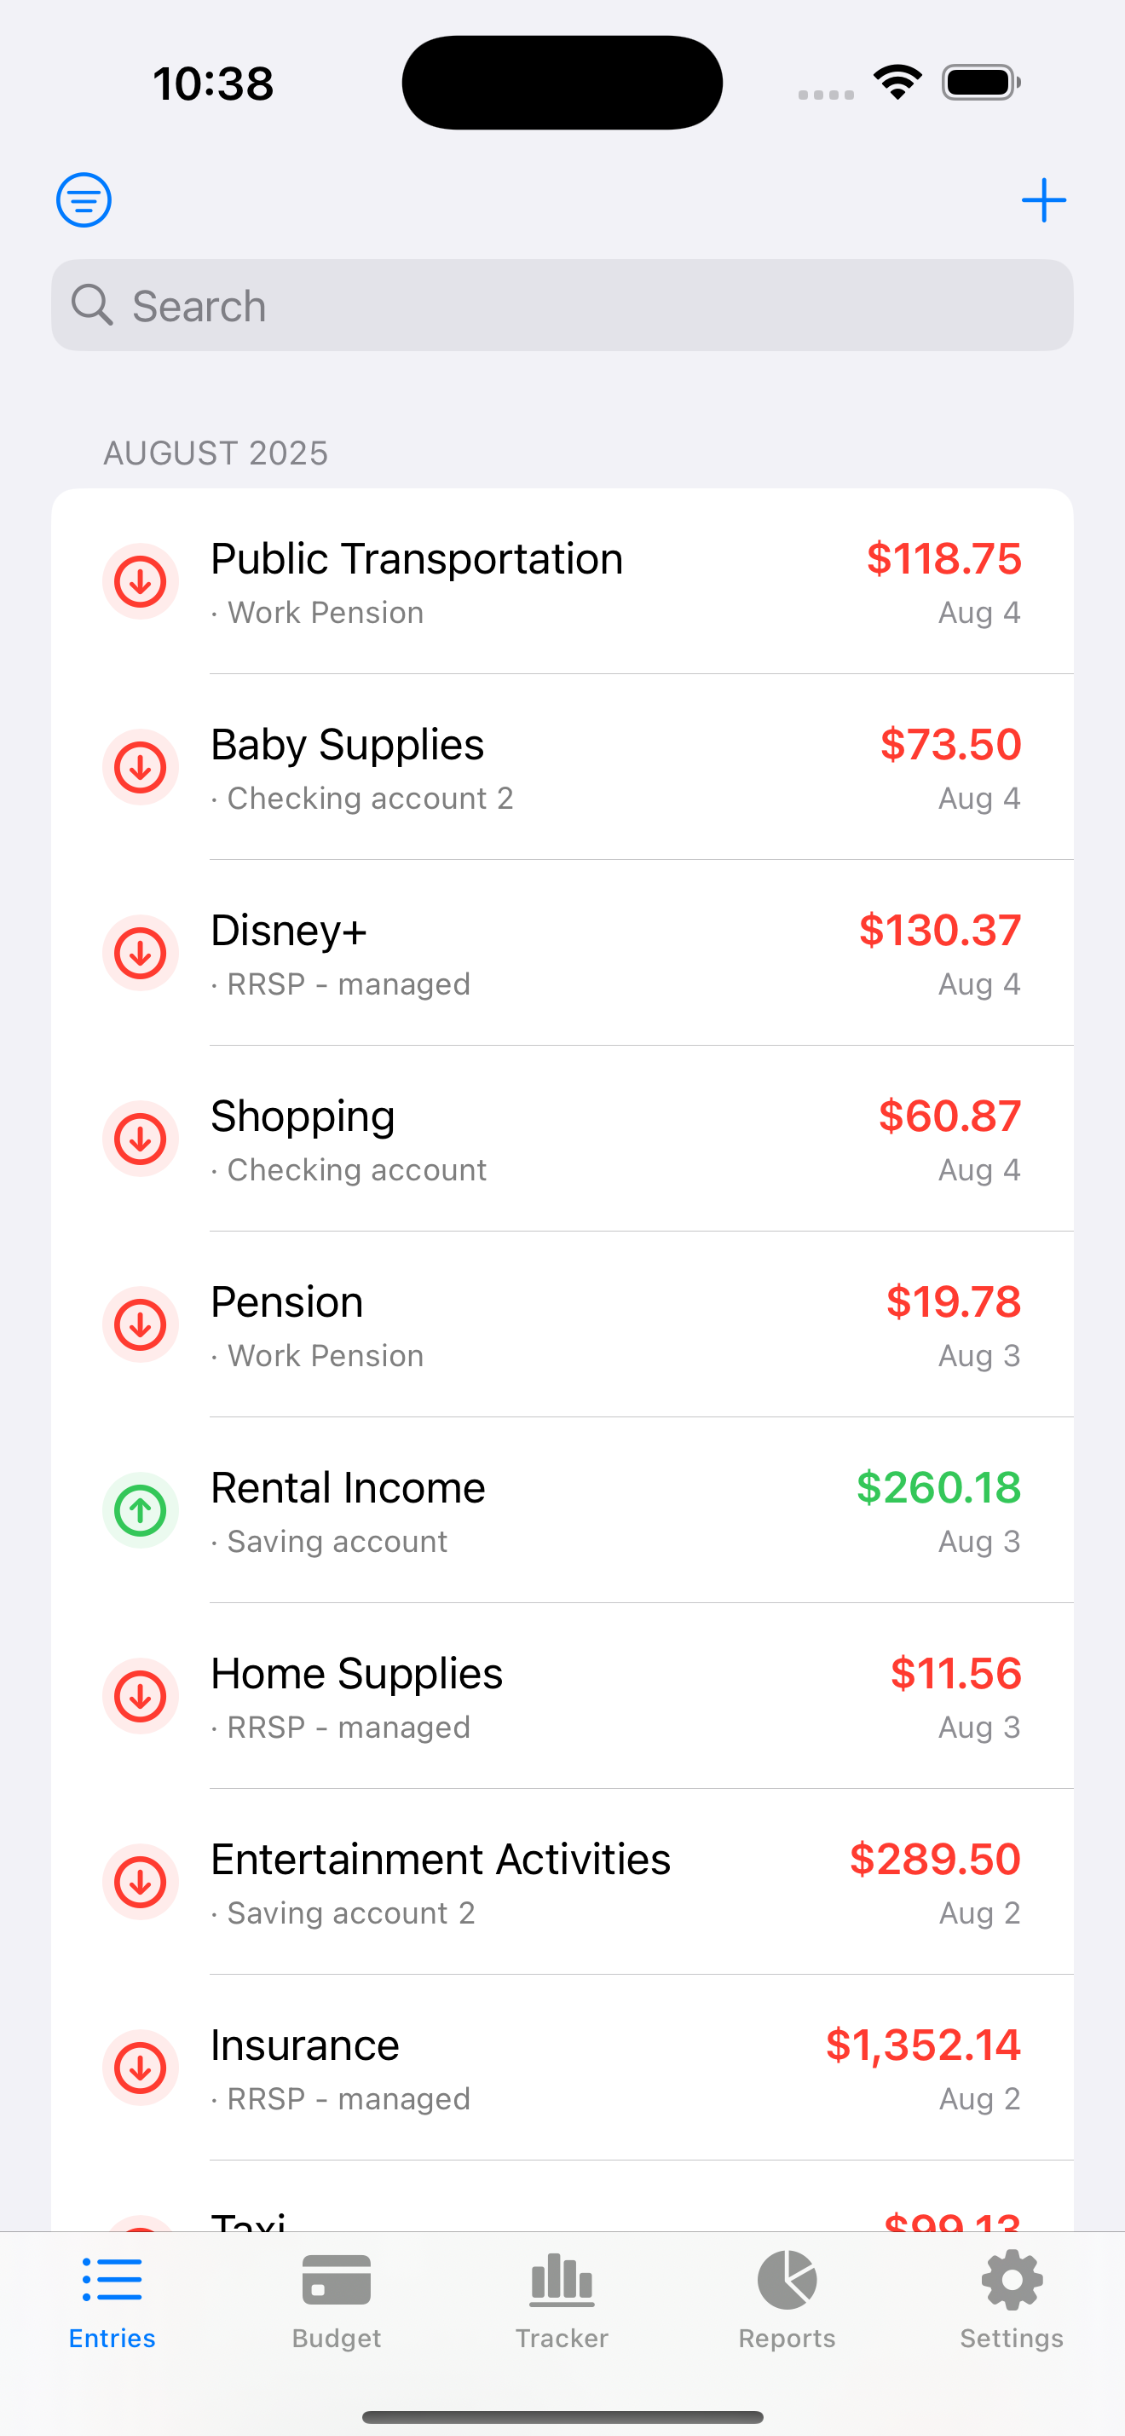Click the Shopping expense arrow icon
Image resolution: width=1125 pixels, height=2436 pixels.
[x=141, y=1139]
